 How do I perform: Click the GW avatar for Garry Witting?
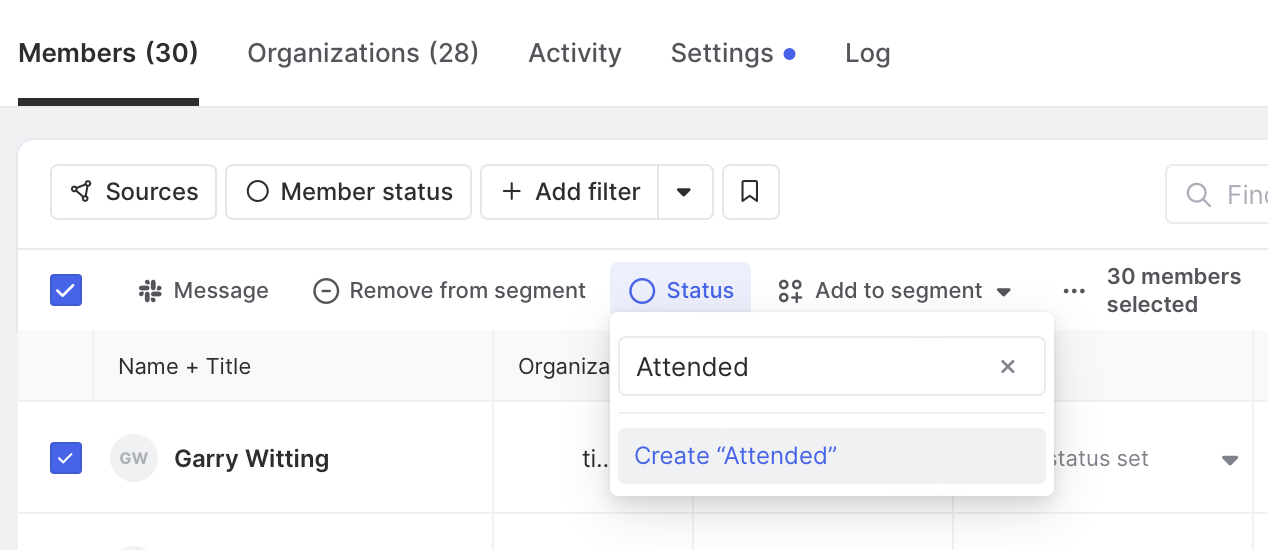coord(134,459)
